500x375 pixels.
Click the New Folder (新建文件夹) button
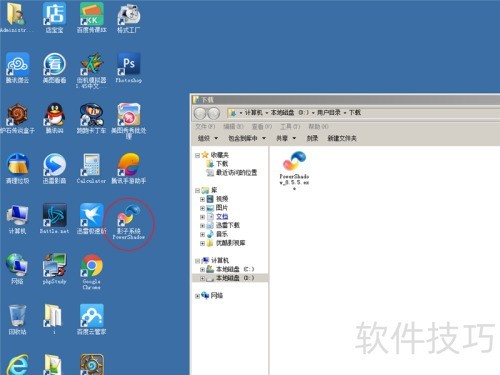point(342,138)
